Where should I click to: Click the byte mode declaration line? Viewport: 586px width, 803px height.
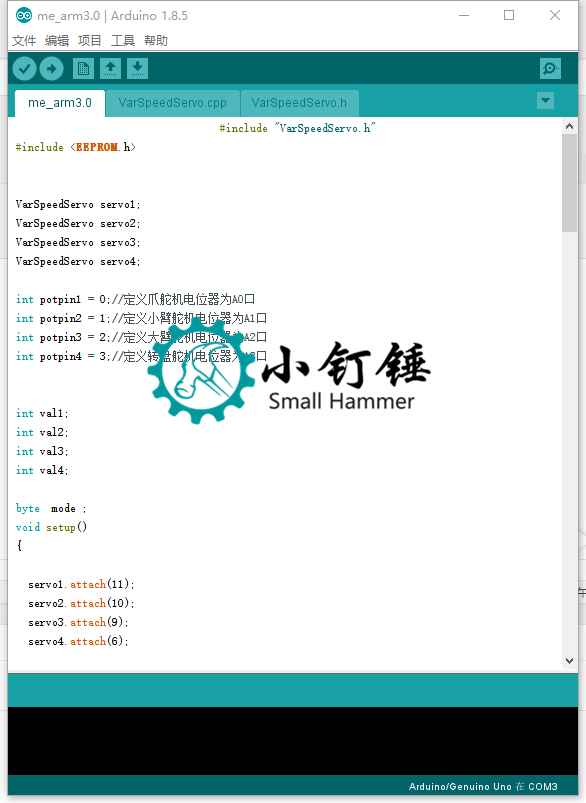[51, 509]
